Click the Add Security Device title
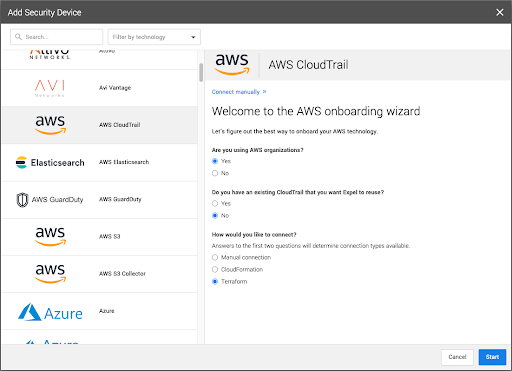The image size is (512, 371). (x=45, y=13)
